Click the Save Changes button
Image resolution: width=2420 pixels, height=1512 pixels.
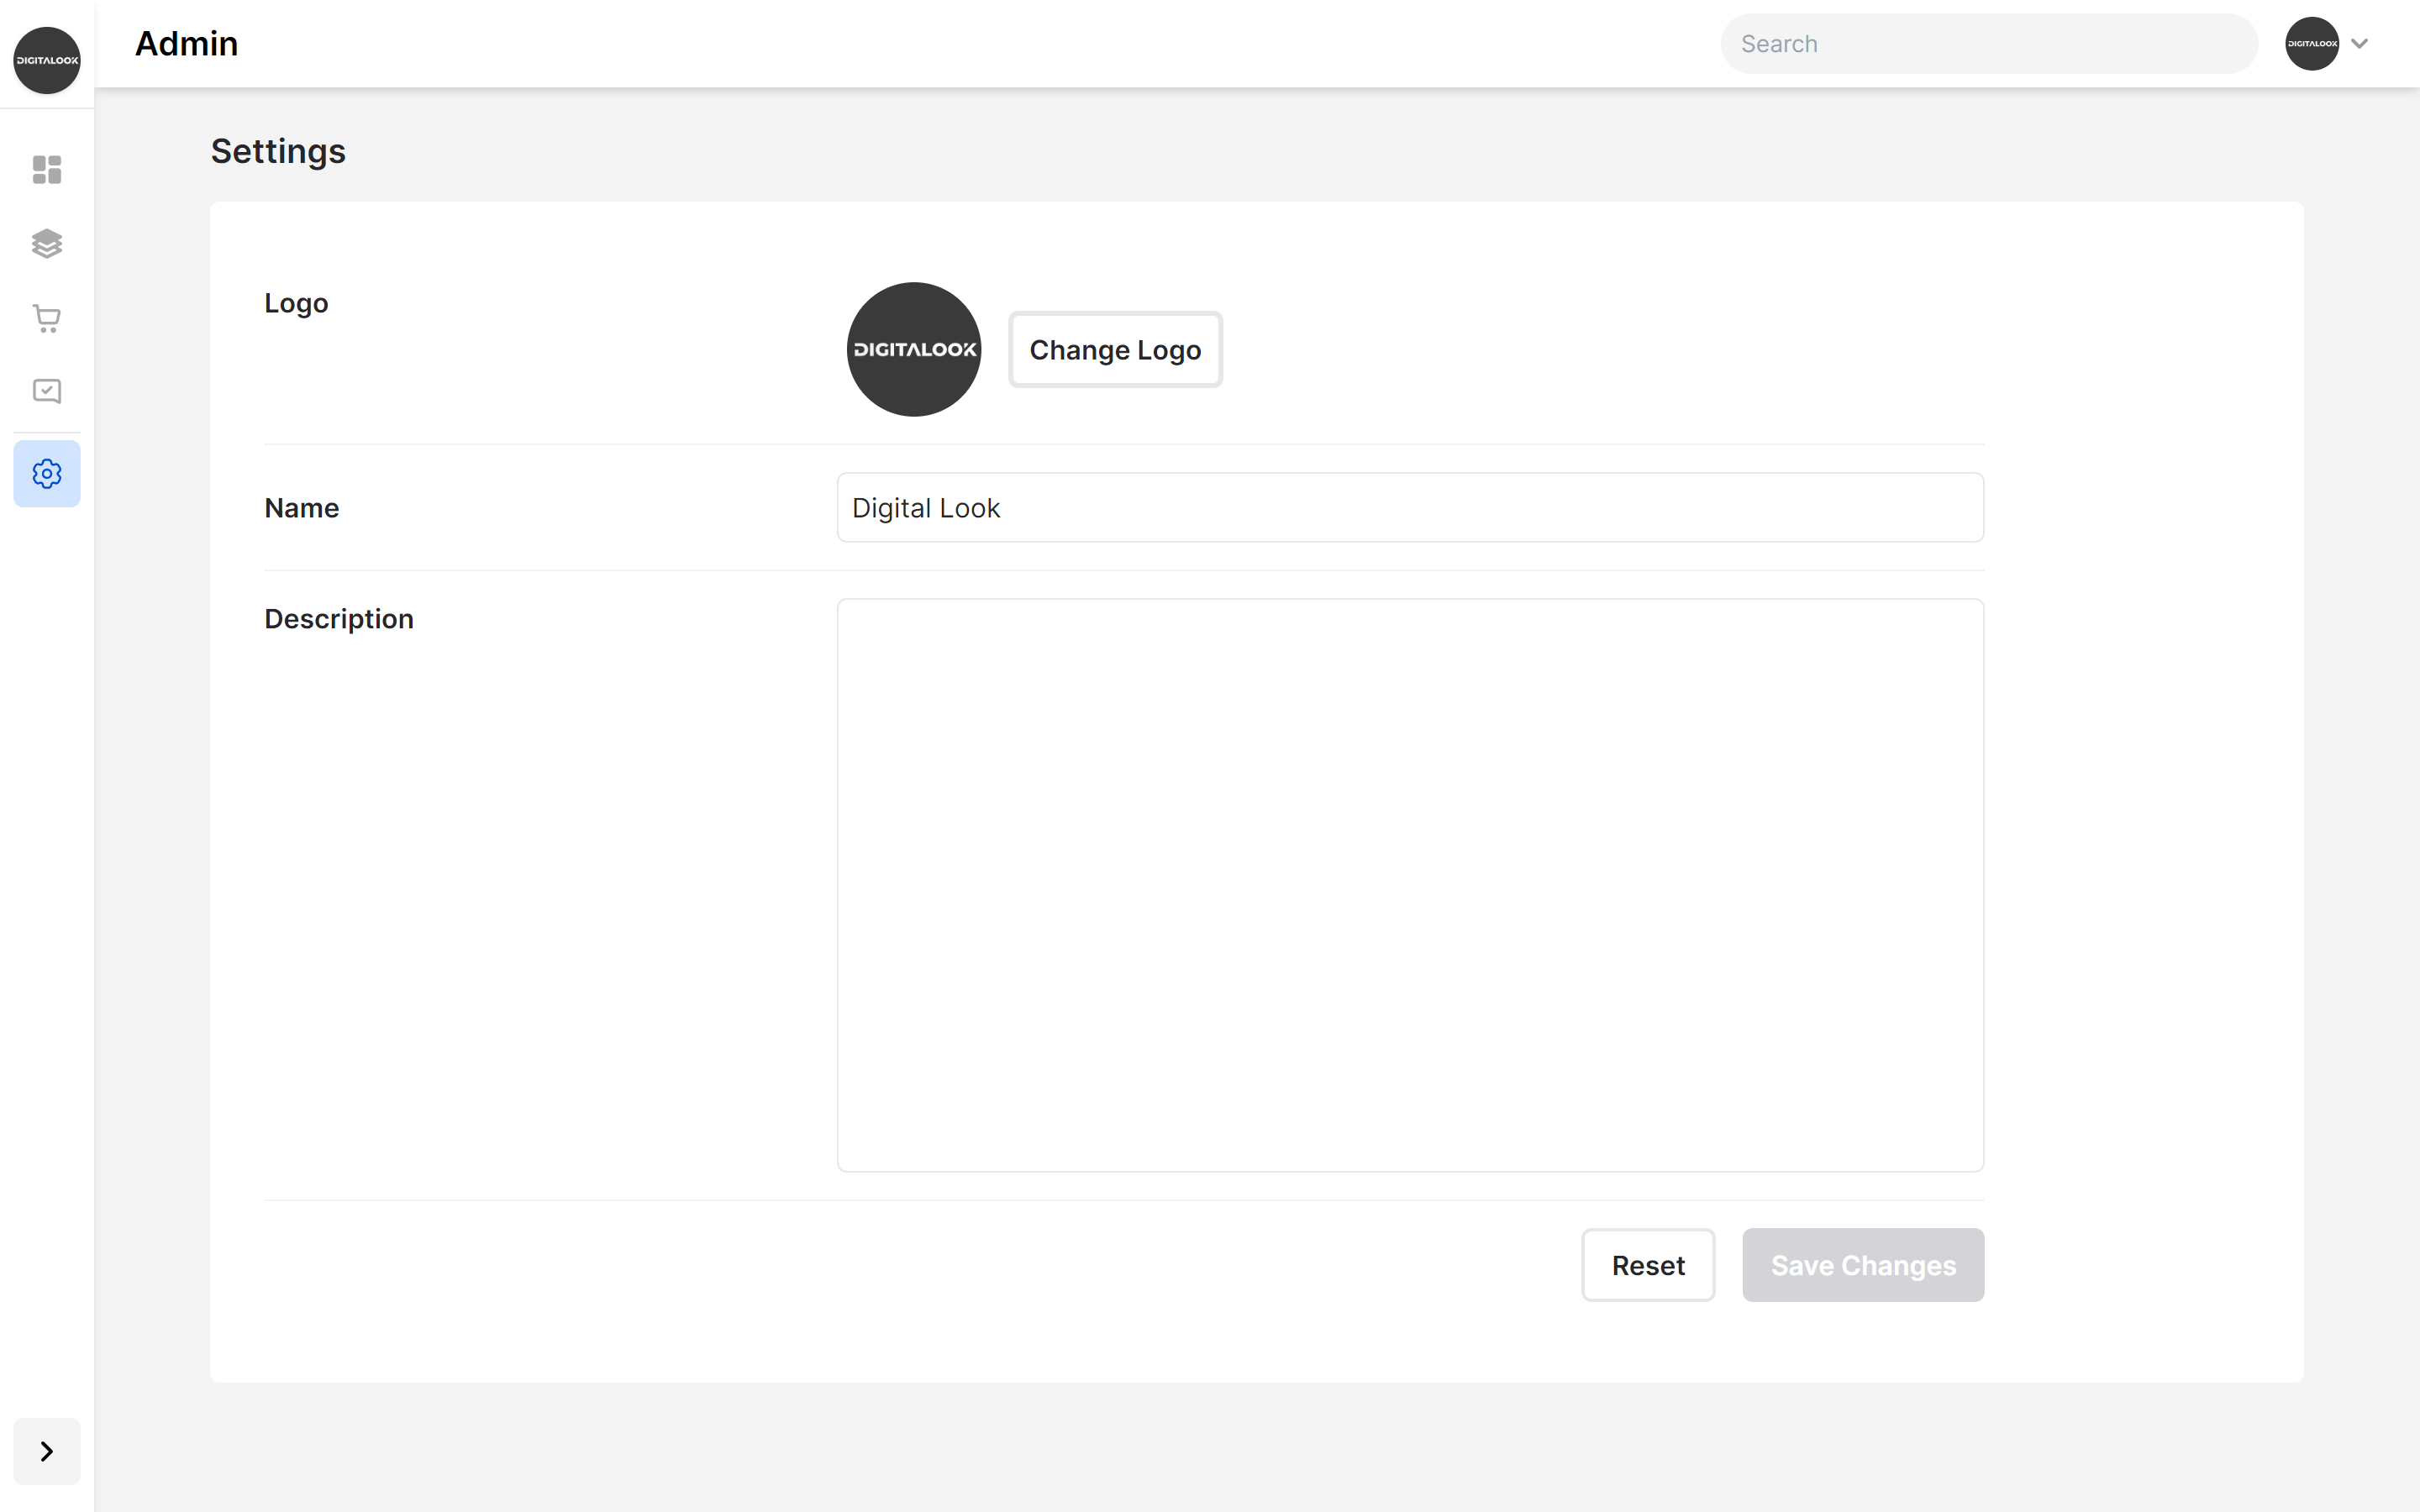(x=1862, y=1265)
